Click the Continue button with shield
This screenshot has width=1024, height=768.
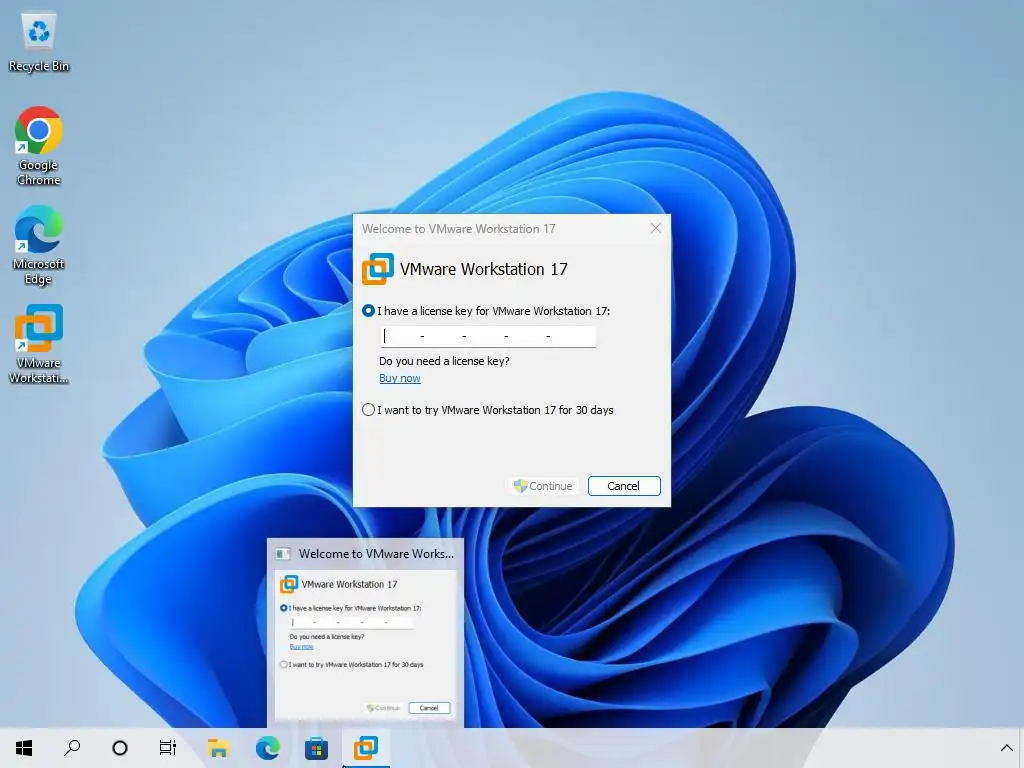click(x=543, y=486)
